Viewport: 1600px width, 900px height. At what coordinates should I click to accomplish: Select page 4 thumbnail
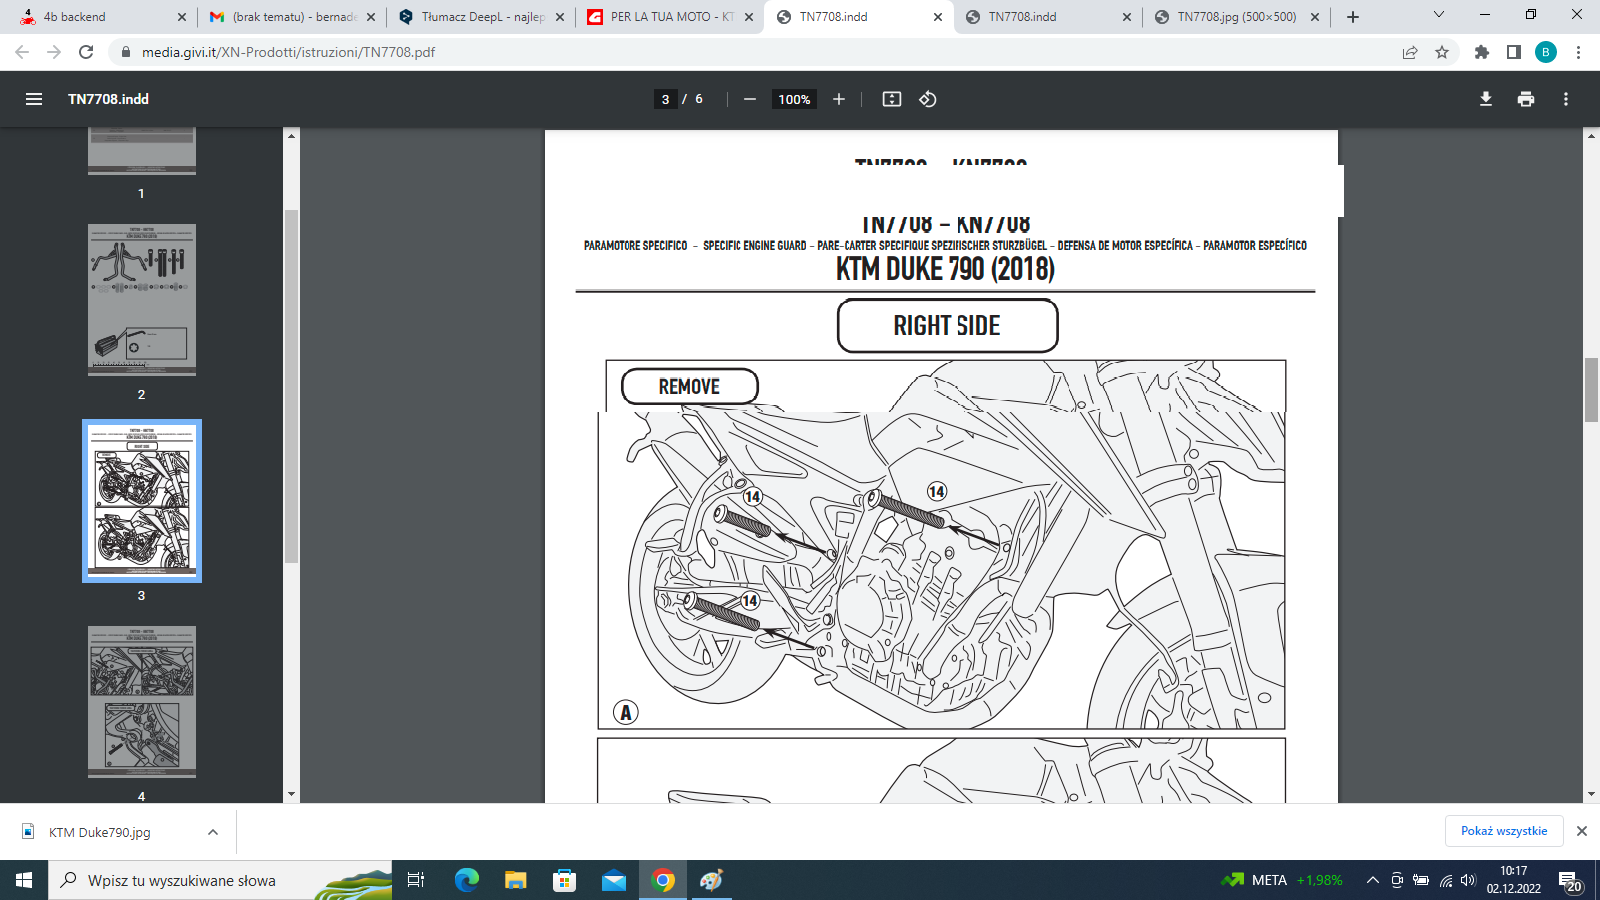pos(142,702)
